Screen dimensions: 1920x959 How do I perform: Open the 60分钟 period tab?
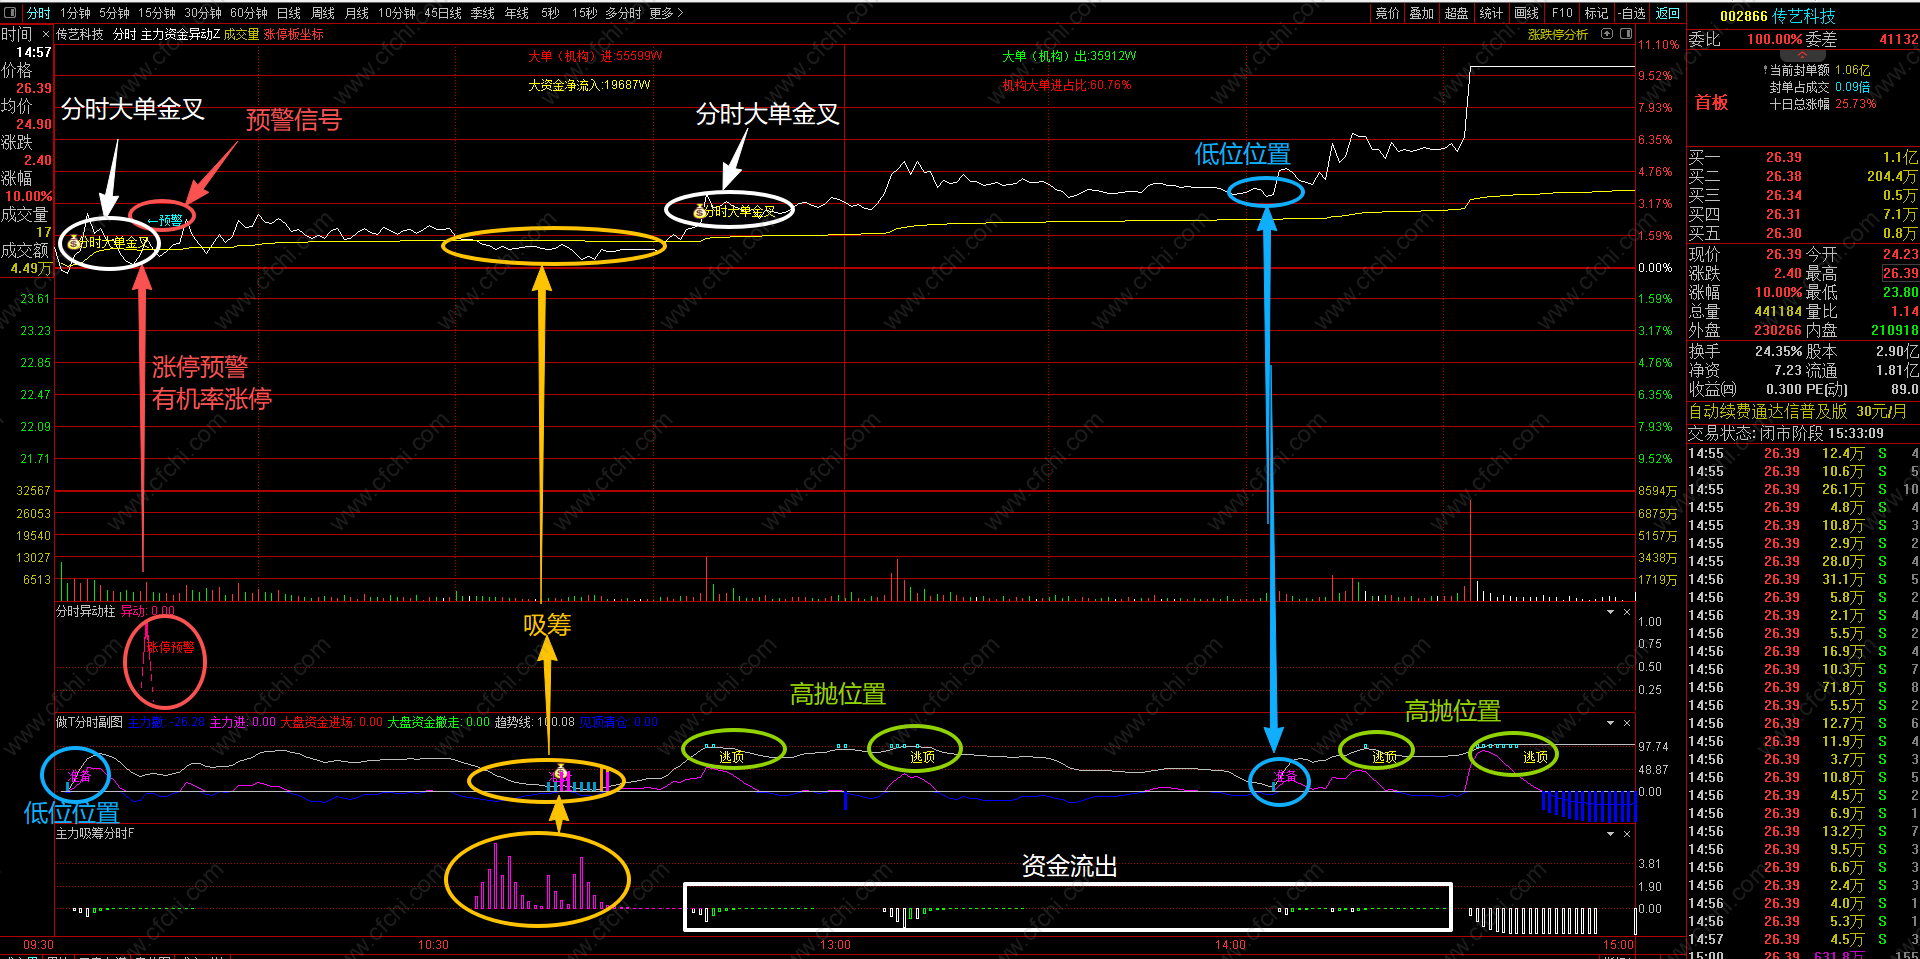coord(248,13)
